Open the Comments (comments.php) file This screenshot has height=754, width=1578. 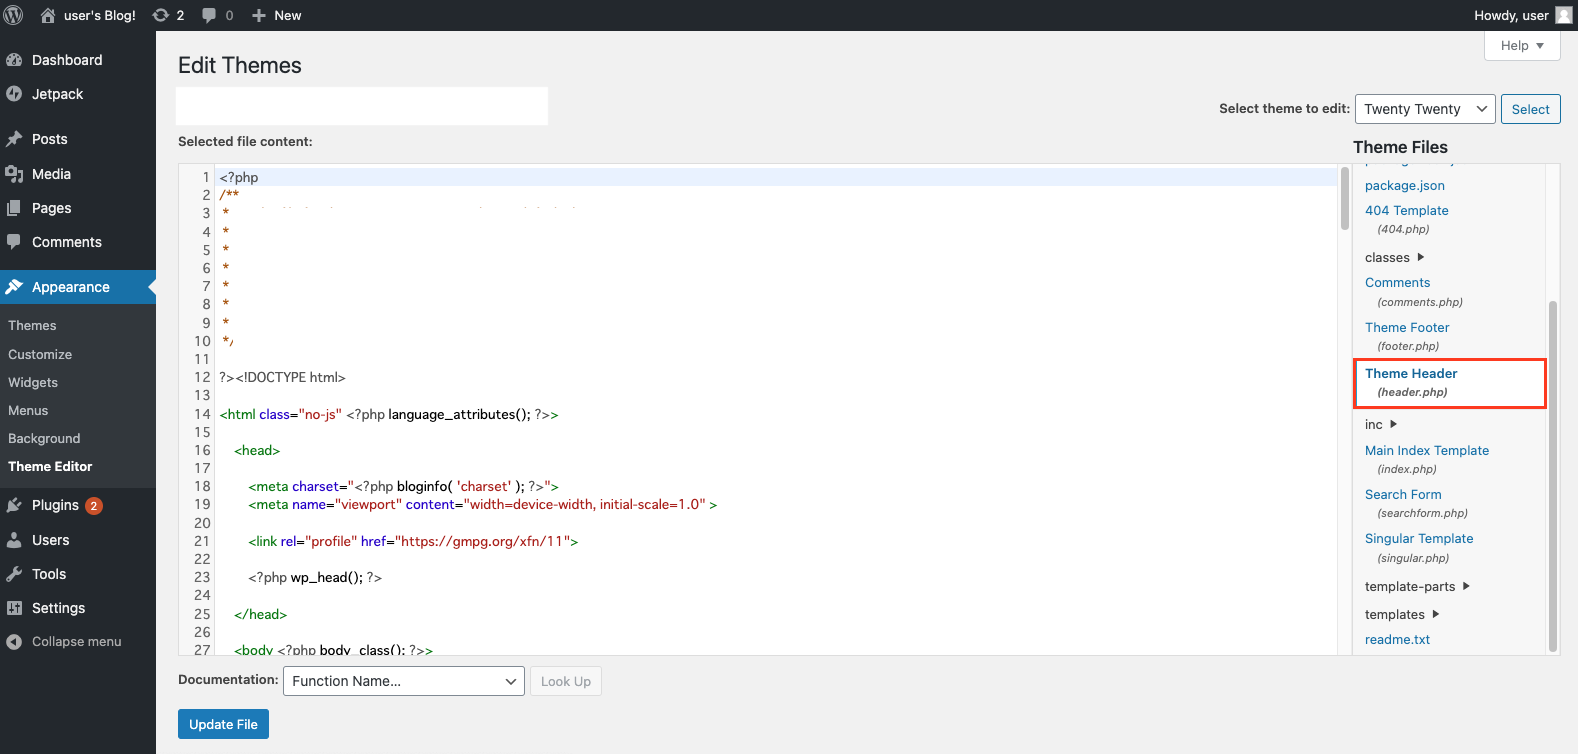tap(1397, 283)
